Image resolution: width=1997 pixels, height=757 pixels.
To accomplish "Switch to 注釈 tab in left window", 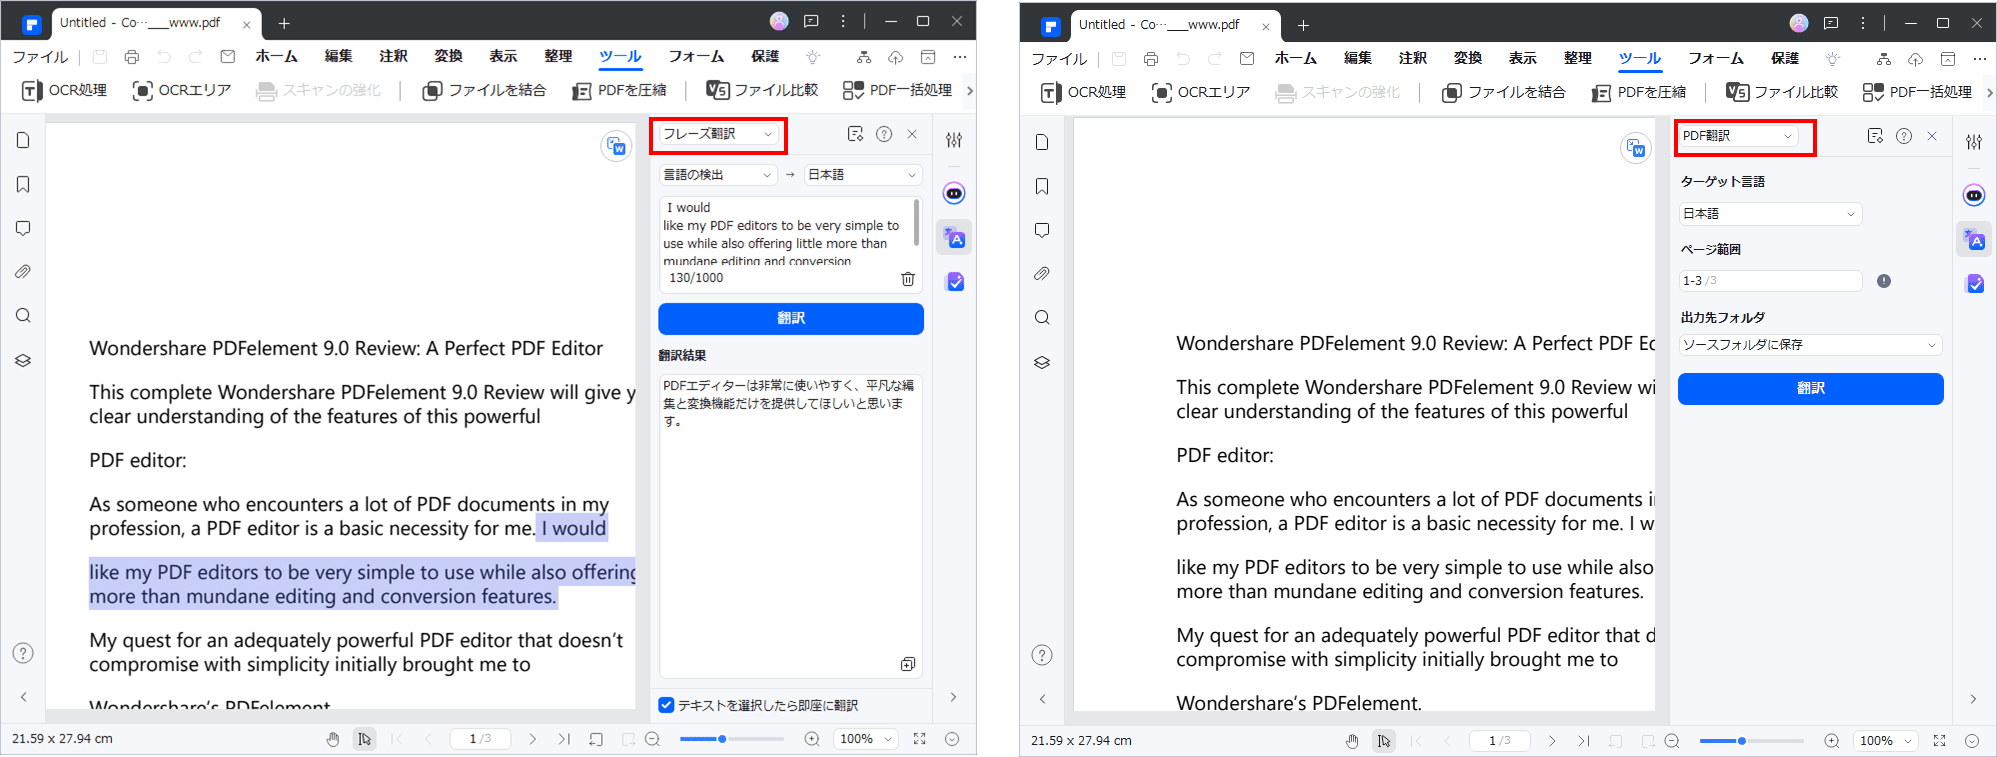I will click(x=393, y=57).
